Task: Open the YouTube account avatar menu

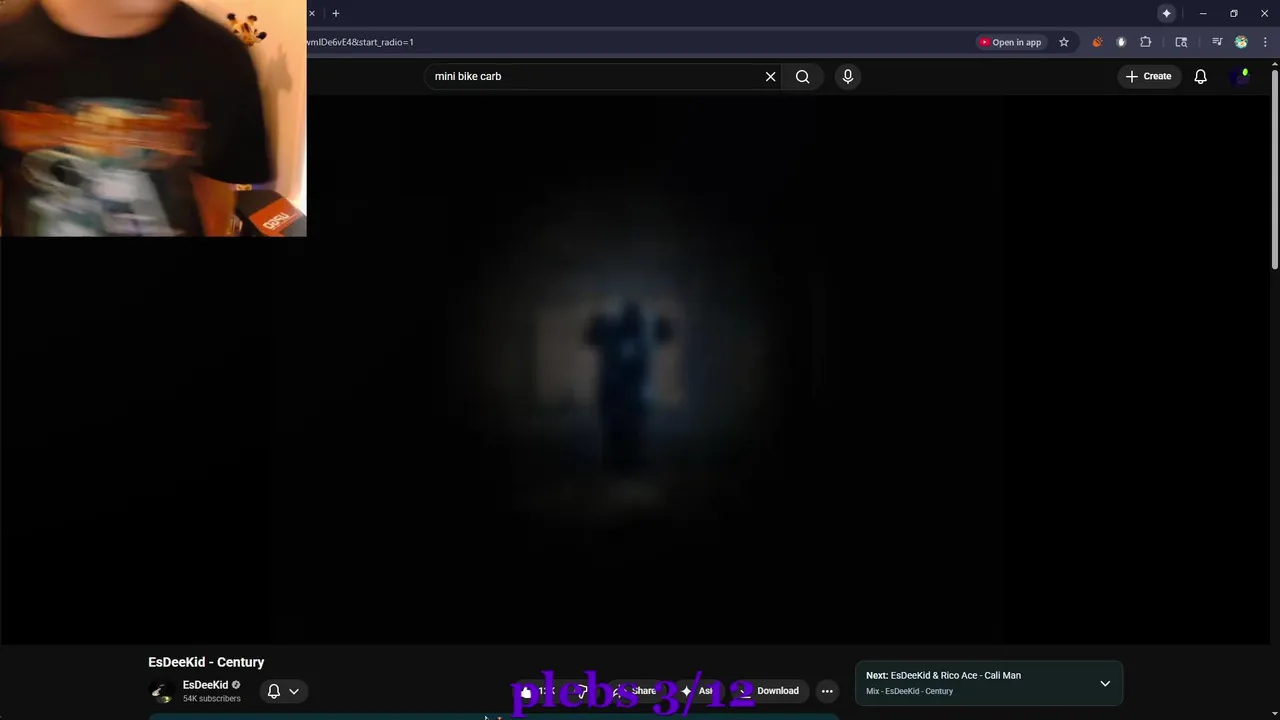Action: click(1242, 76)
